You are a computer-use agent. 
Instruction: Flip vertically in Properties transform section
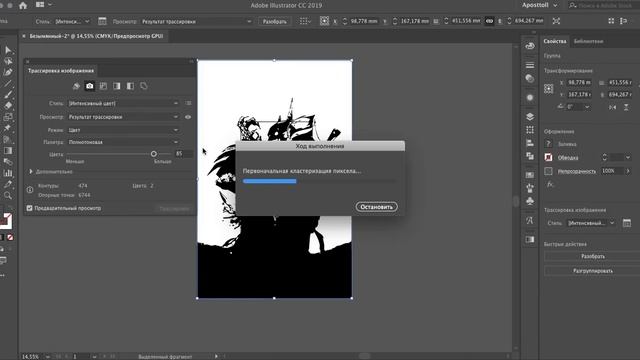626,107
